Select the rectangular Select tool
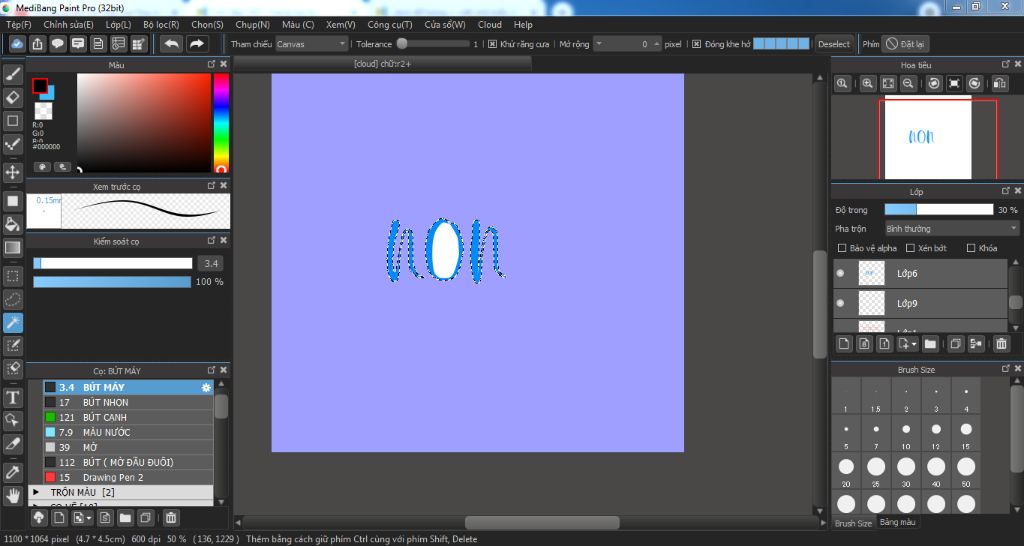The width and height of the screenshot is (1024, 546). click(12, 276)
